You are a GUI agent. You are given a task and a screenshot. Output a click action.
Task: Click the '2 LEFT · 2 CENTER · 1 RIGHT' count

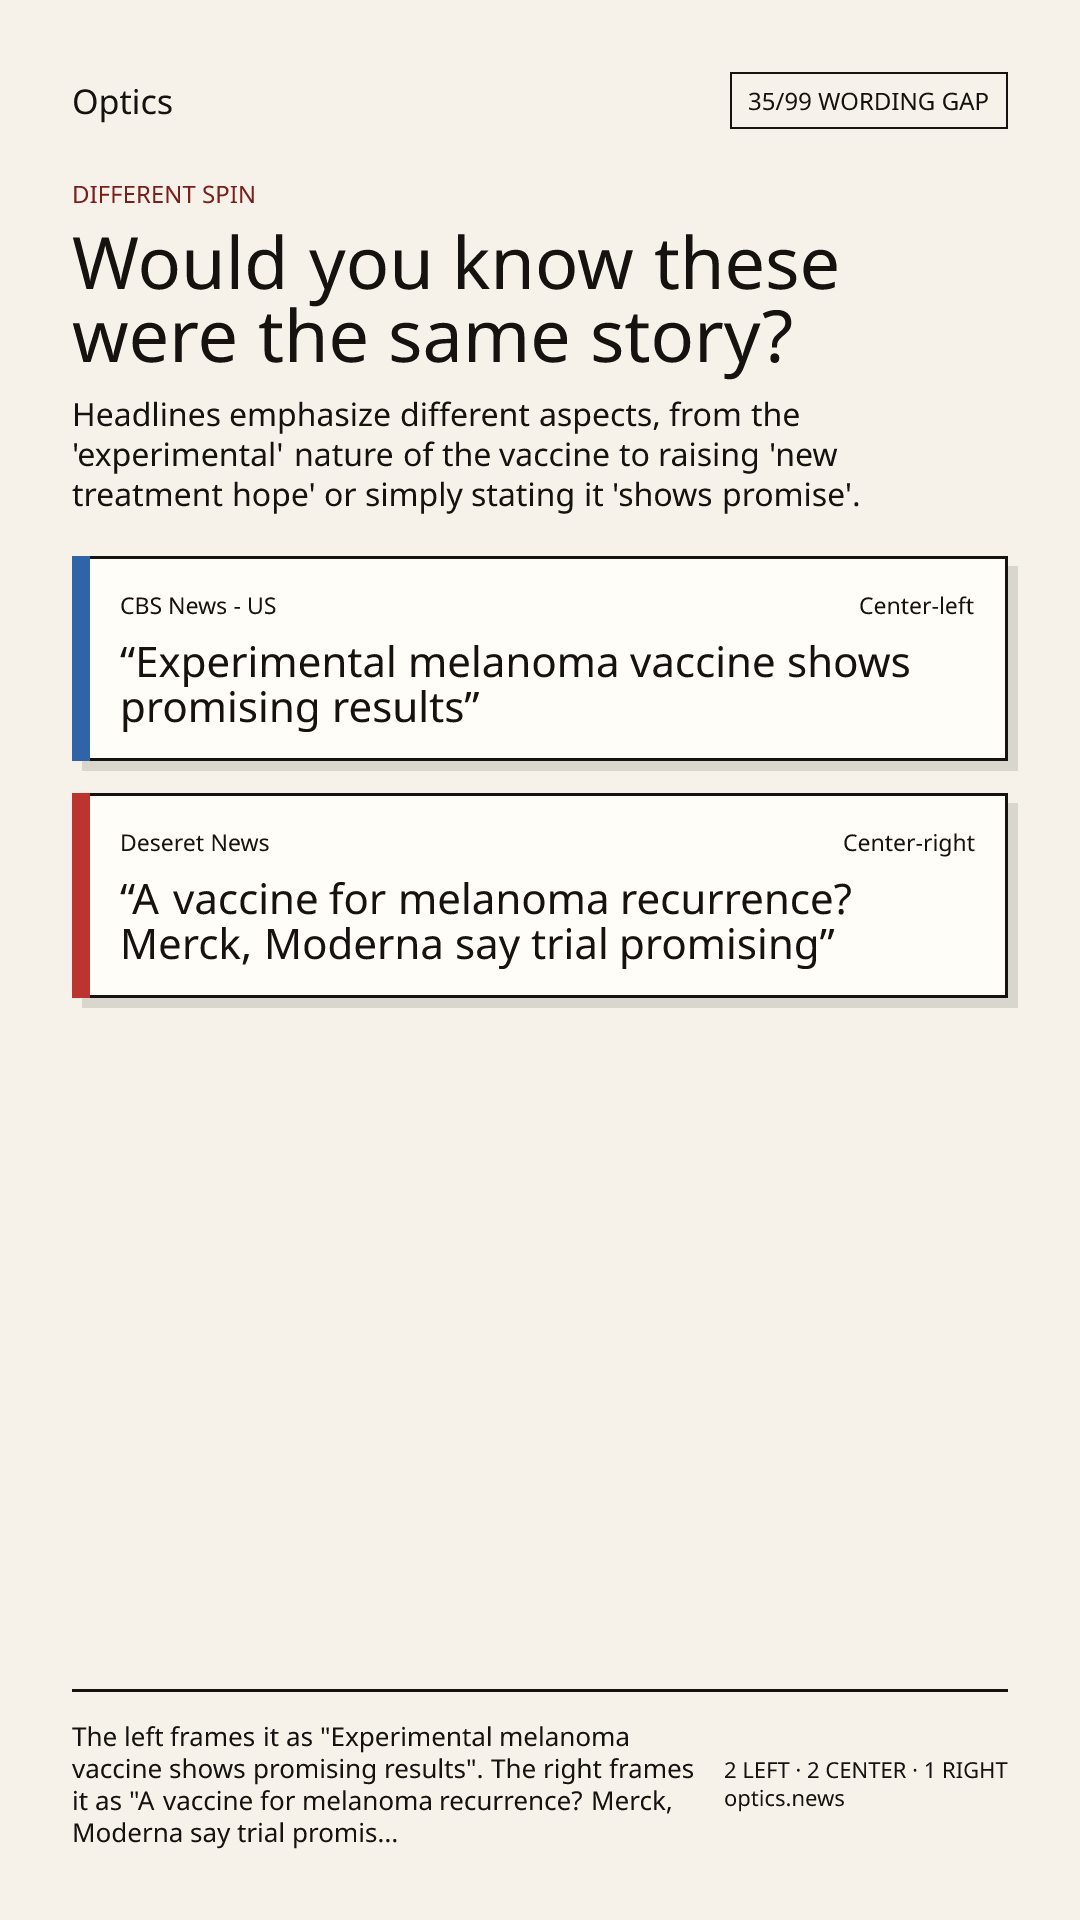pos(866,1770)
